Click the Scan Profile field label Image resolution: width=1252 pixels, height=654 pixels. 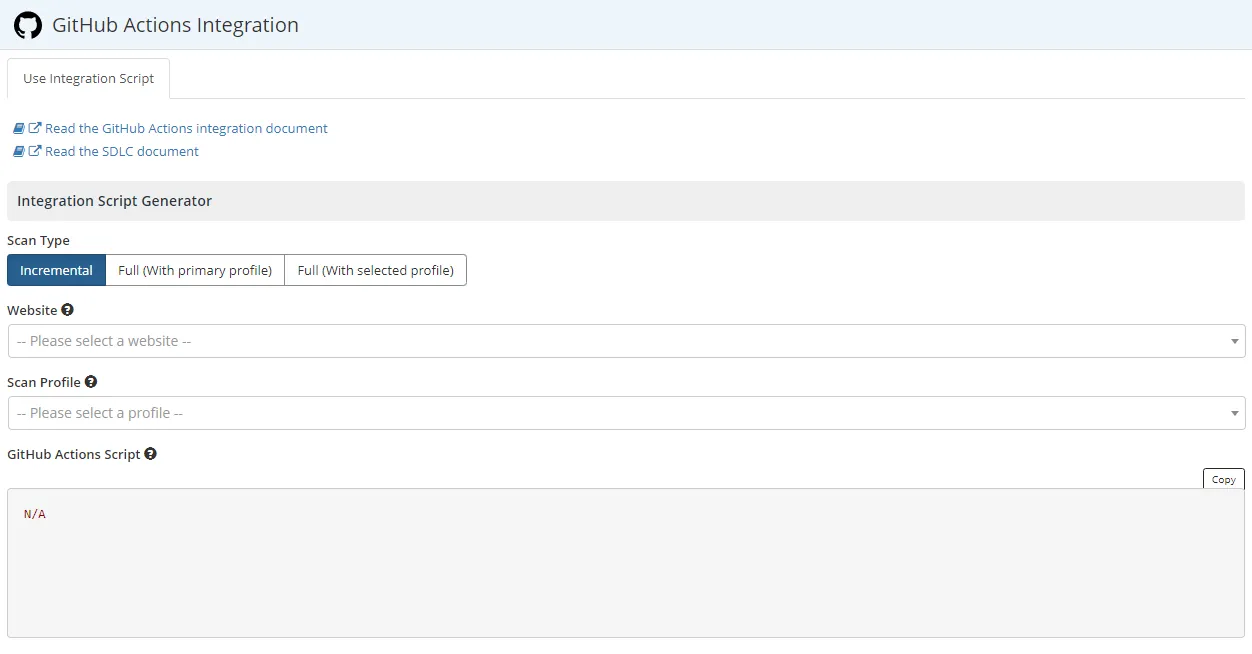point(44,382)
